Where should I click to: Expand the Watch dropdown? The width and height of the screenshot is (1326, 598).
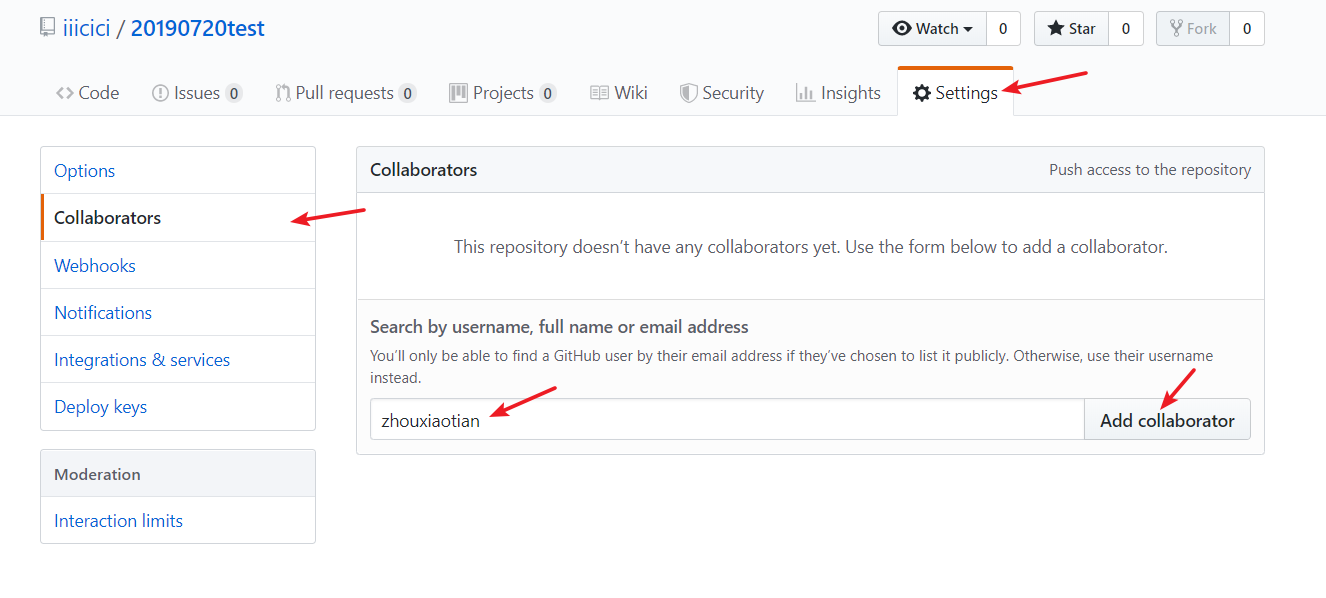932,29
